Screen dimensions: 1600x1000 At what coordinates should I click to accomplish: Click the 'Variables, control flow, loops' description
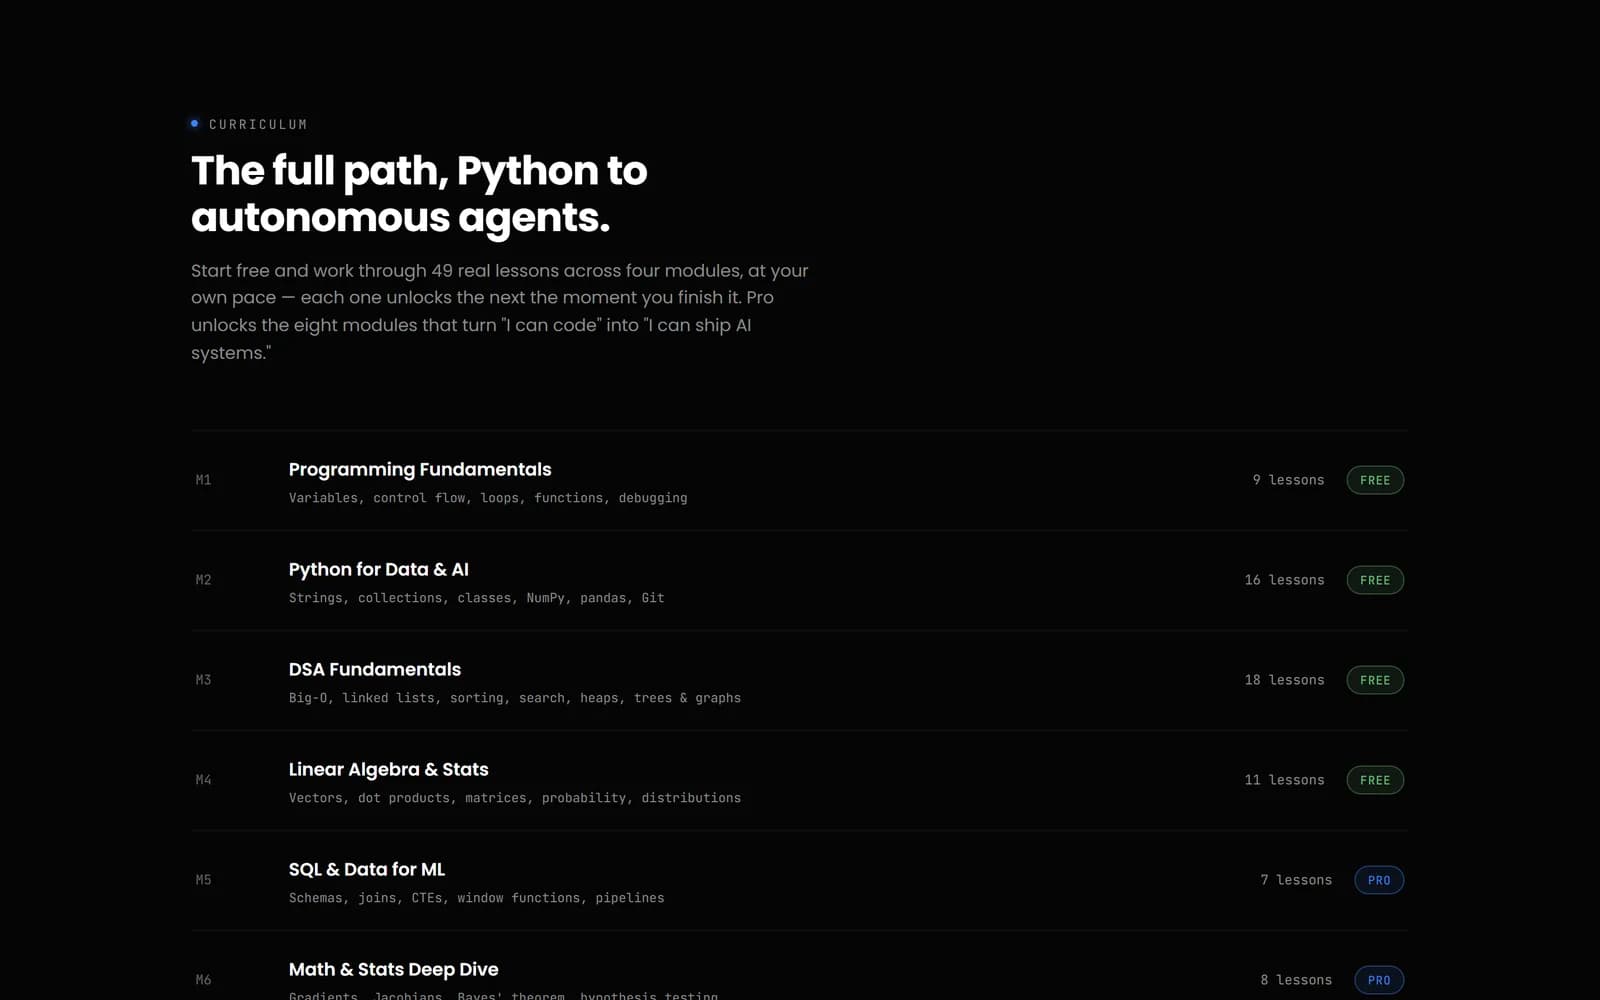[488, 498]
